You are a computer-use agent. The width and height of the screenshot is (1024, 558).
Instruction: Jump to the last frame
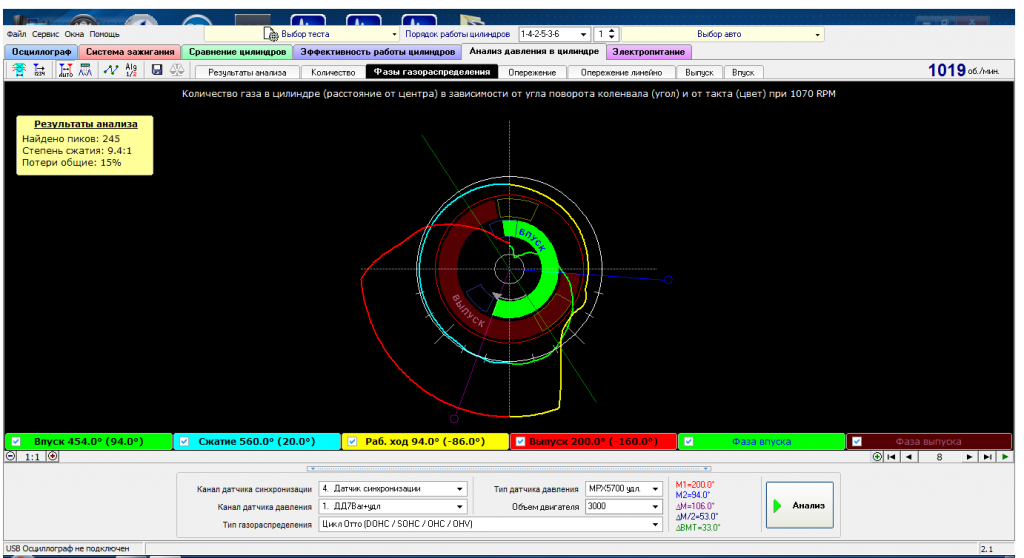tap(987, 457)
